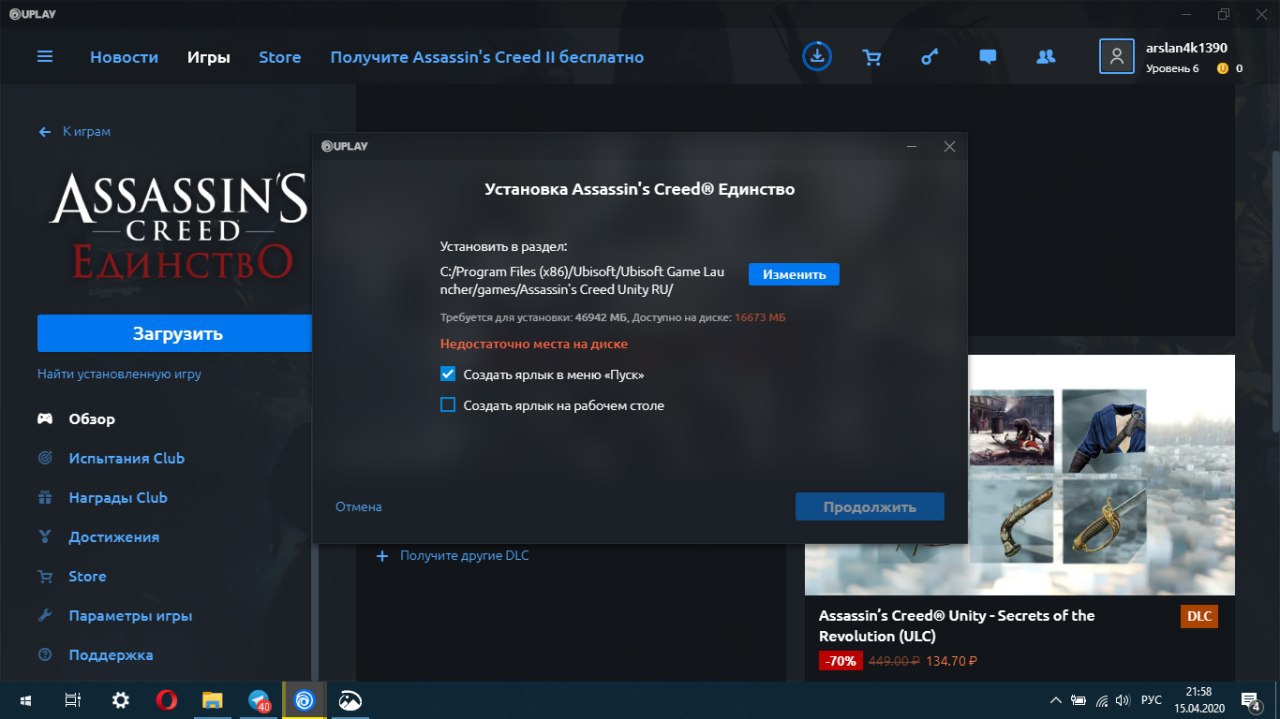Click the install path text
The image size is (1280, 719).
pyautogui.click(x=583, y=281)
